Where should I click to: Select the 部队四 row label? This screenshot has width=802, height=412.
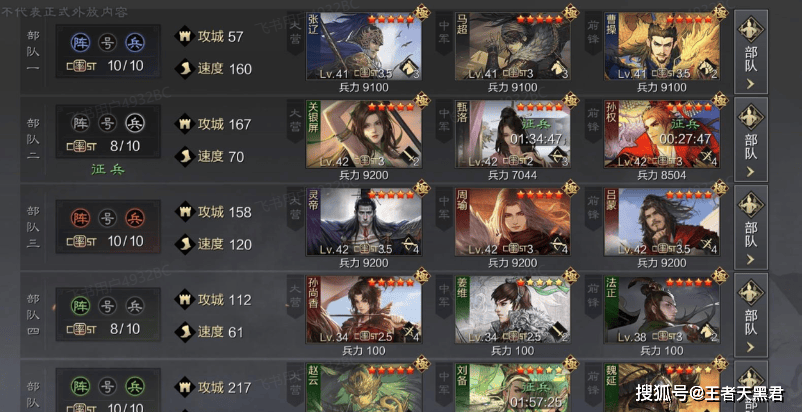pos(33,314)
